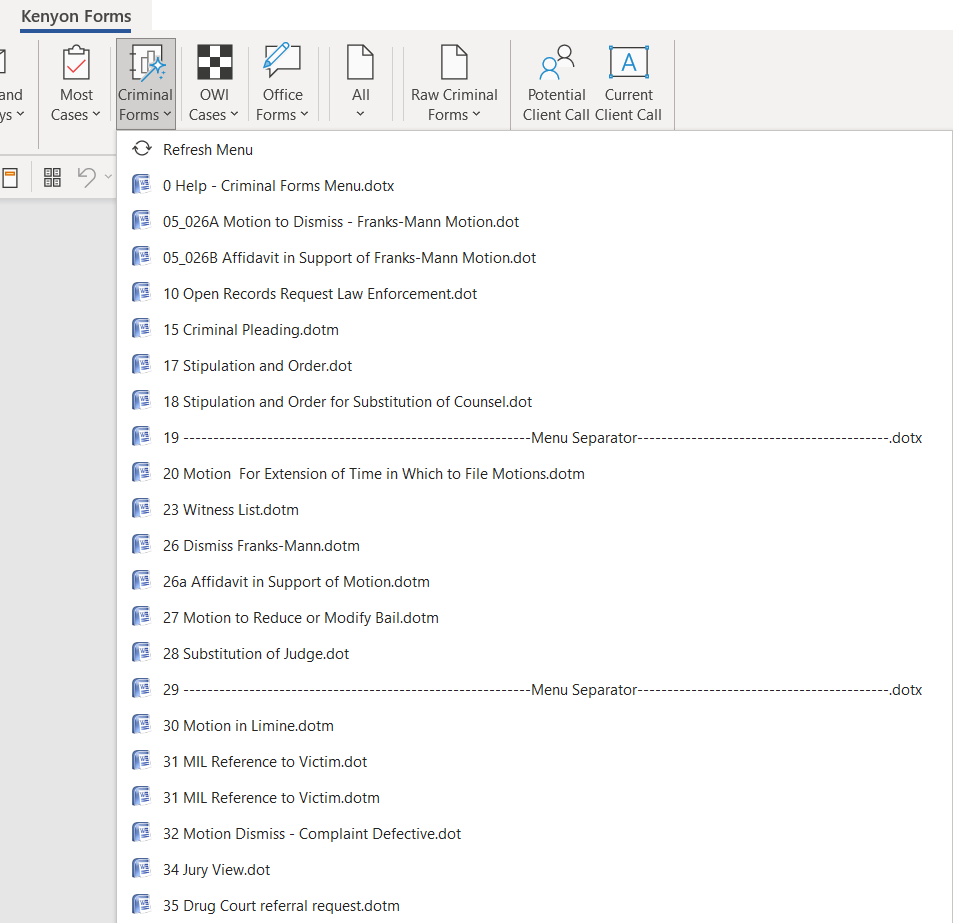
Task: Click the Current Client Call label
Action: 628,105
